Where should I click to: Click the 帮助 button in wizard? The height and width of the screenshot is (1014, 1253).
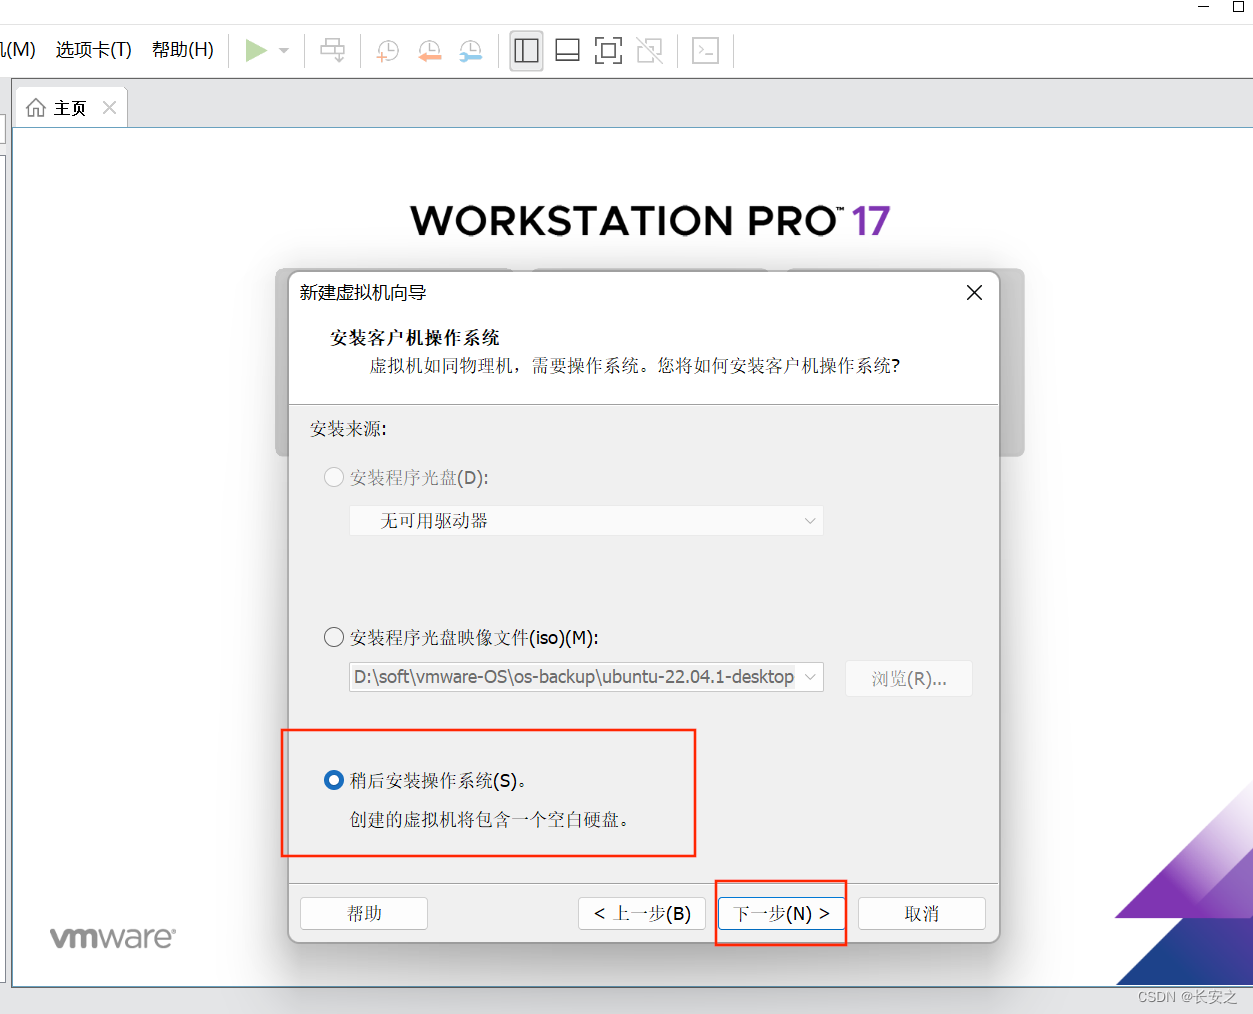(364, 913)
